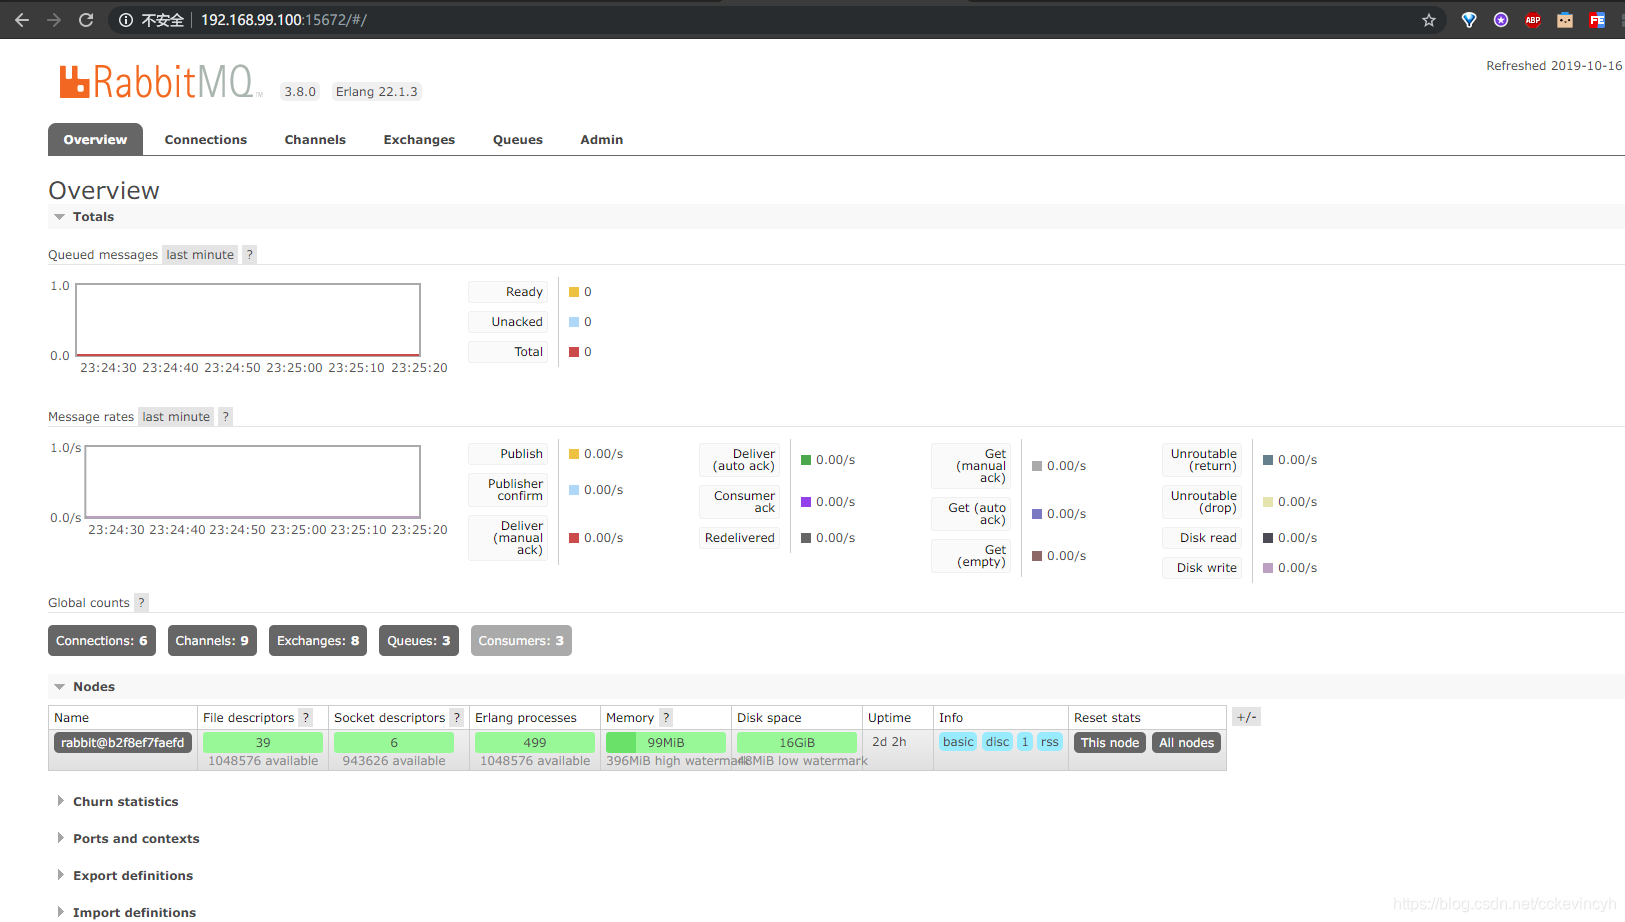Click the Erlang processes 499 bar

pos(535,743)
